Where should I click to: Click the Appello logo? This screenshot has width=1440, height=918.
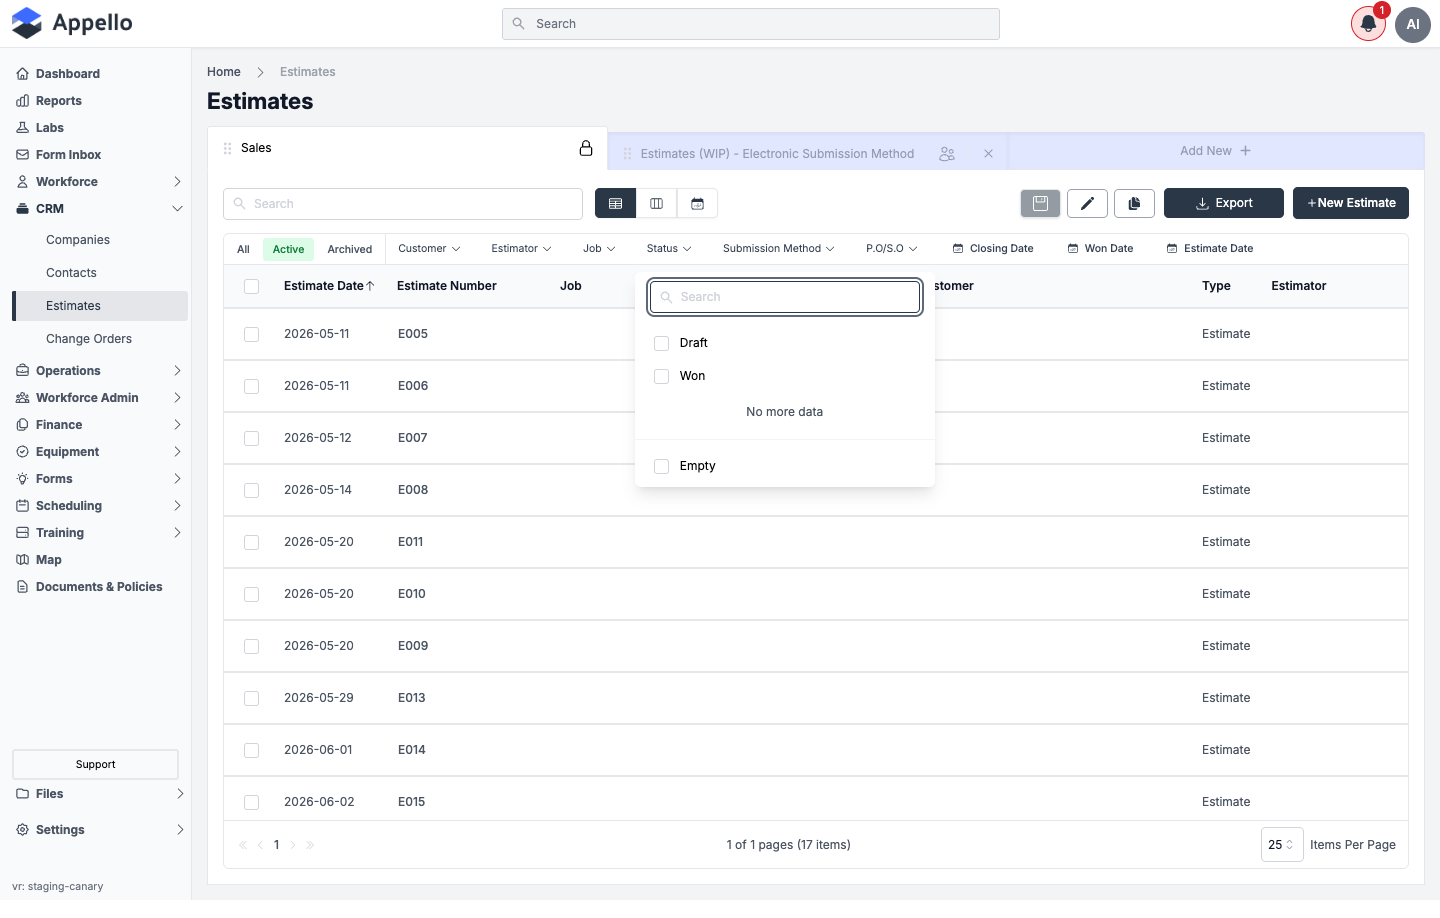coord(72,23)
